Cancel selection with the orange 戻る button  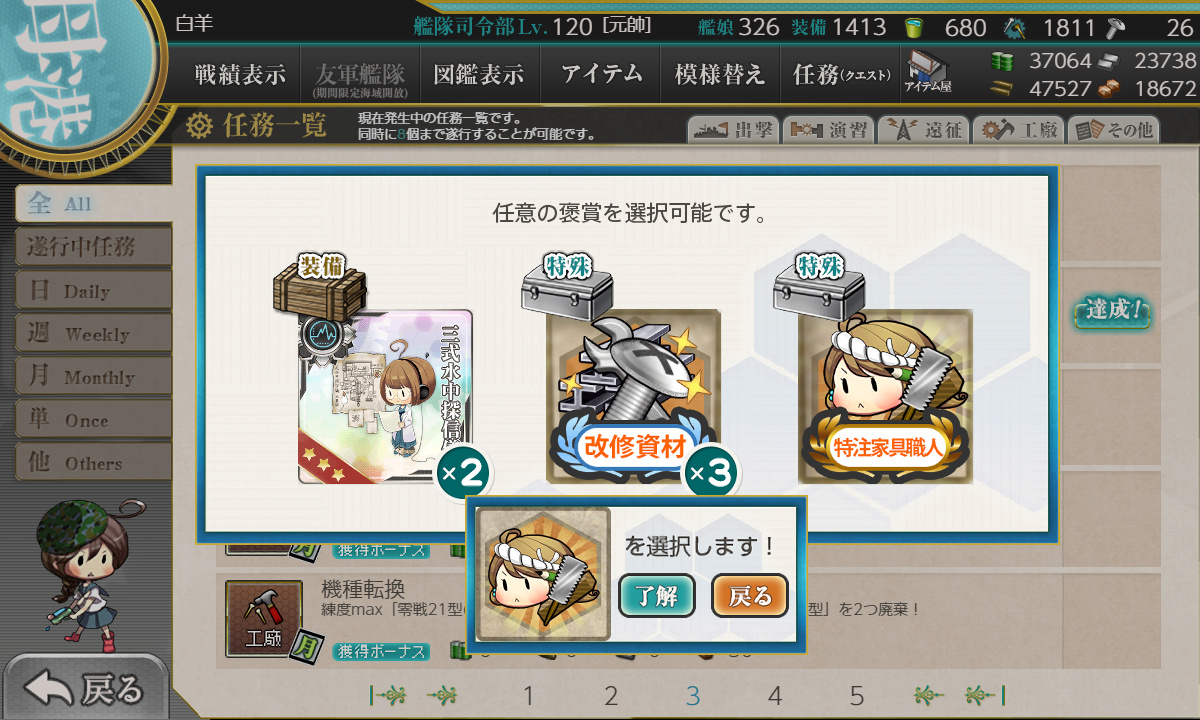click(x=750, y=597)
